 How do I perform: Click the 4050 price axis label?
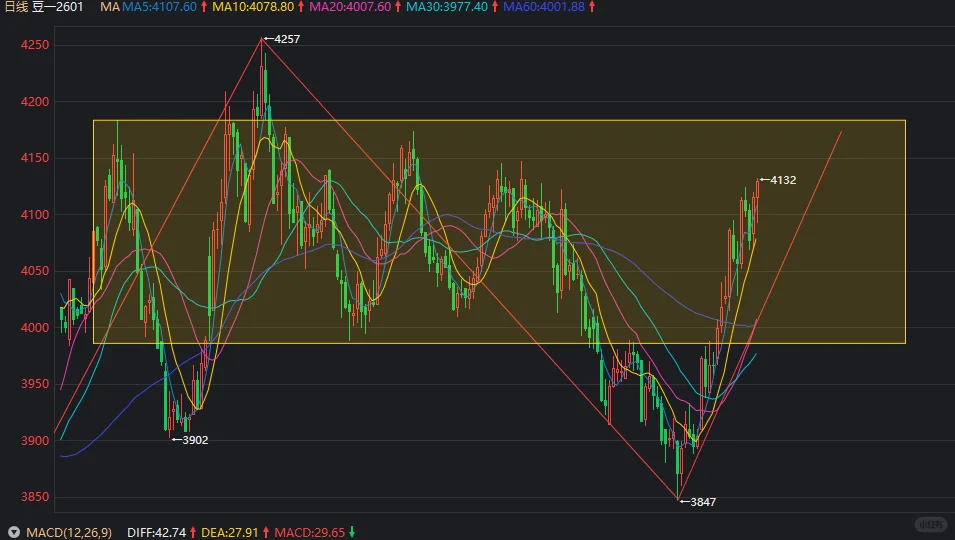pyautogui.click(x=35, y=271)
